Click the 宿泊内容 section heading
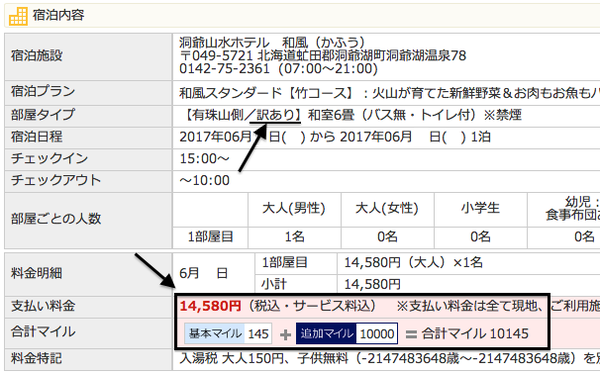The height and width of the screenshot is (373, 600). (59, 15)
